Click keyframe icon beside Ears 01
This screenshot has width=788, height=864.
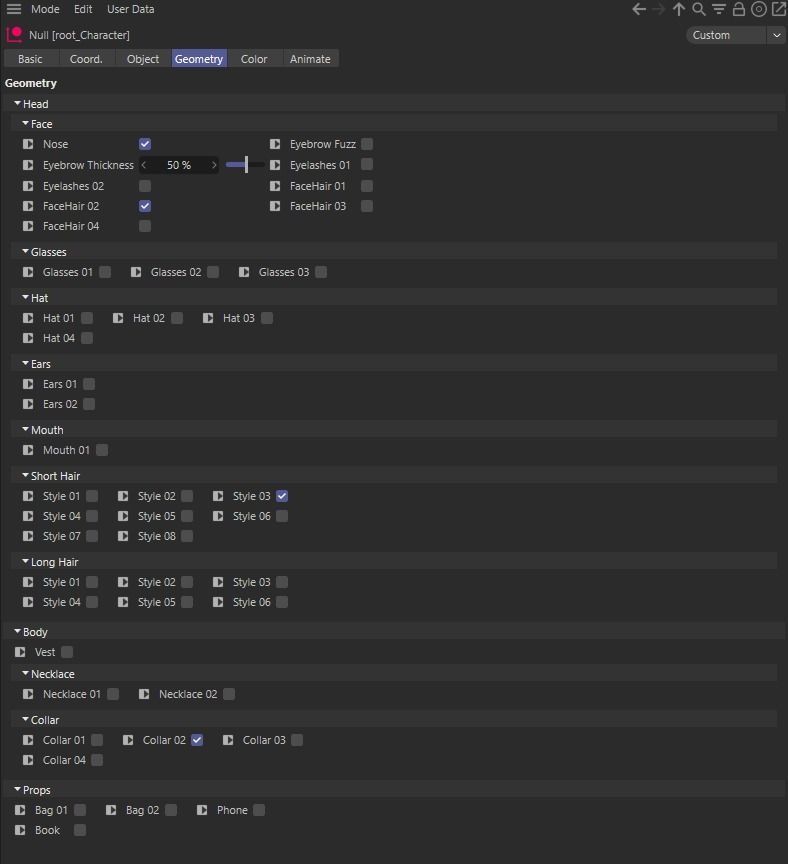point(28,384)
